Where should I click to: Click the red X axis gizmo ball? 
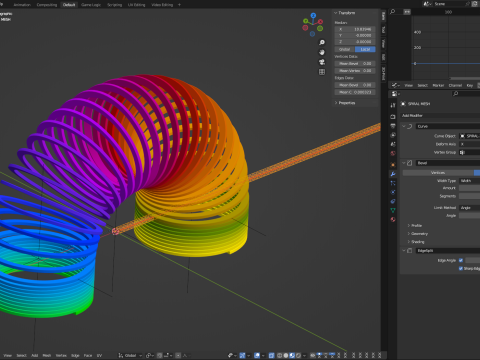click(320, 22)
